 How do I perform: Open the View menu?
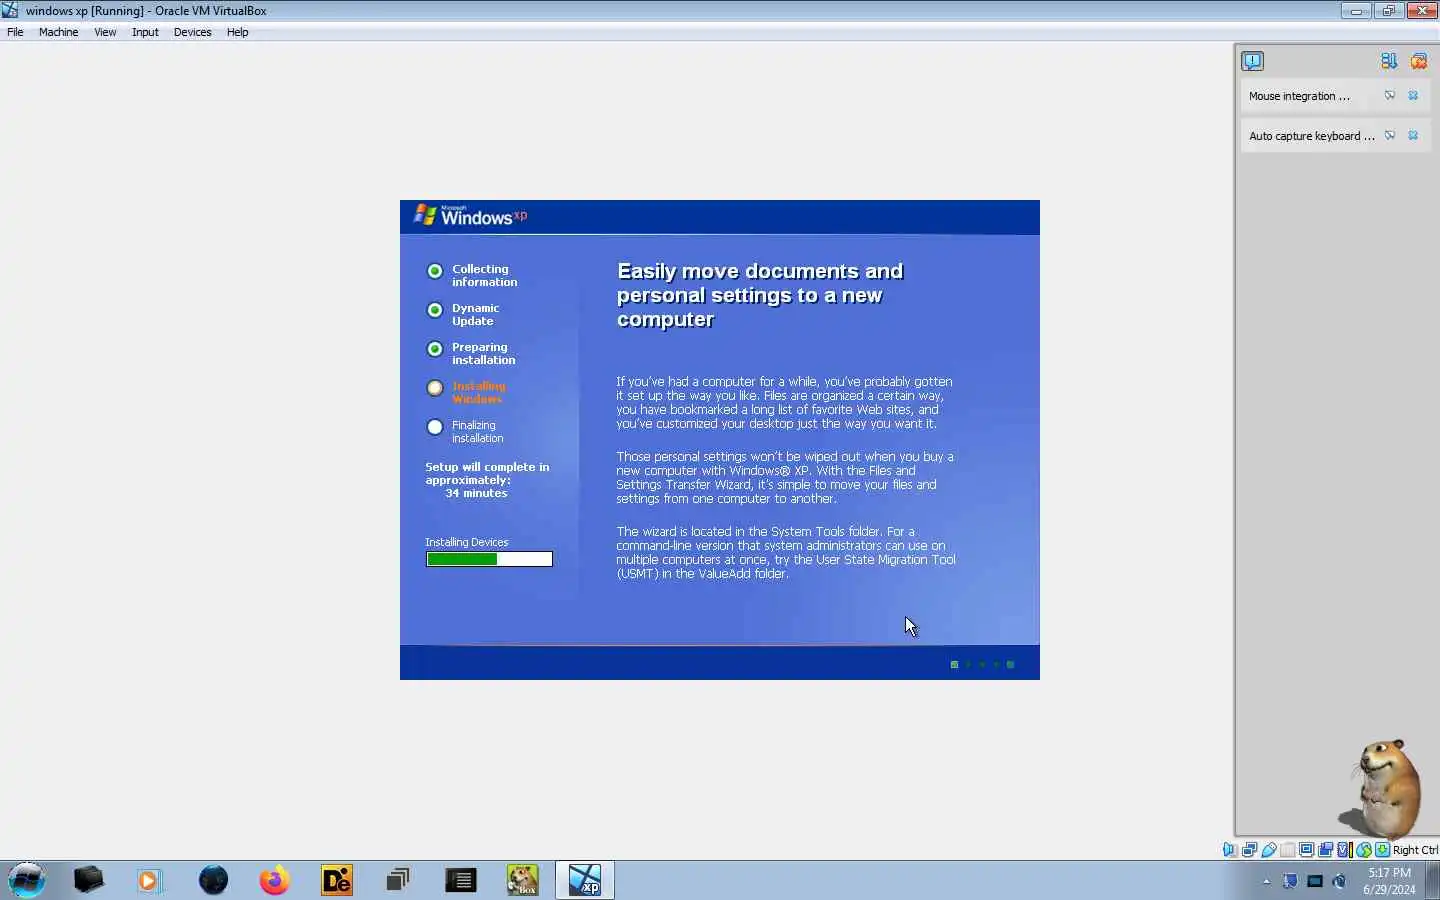105,32
